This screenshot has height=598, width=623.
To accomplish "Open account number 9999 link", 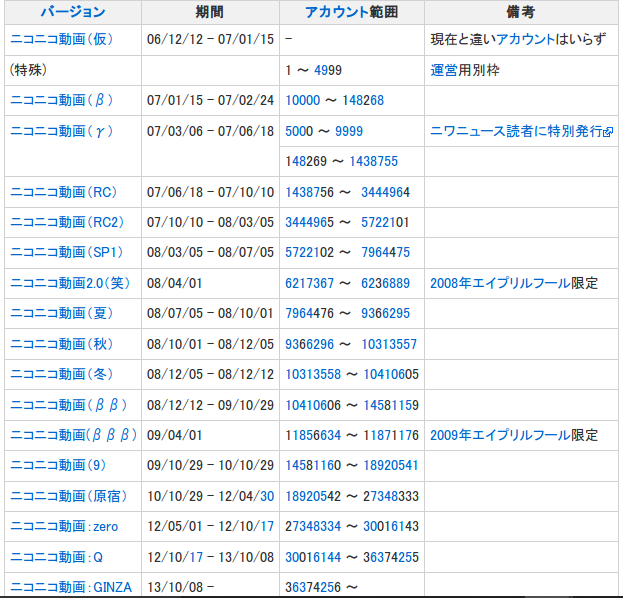I will (x=349, y=131).
